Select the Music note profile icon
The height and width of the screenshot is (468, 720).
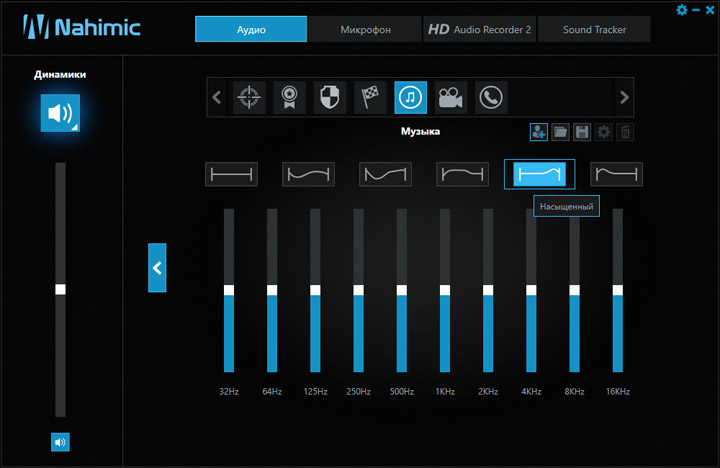[x=411, y=97]
